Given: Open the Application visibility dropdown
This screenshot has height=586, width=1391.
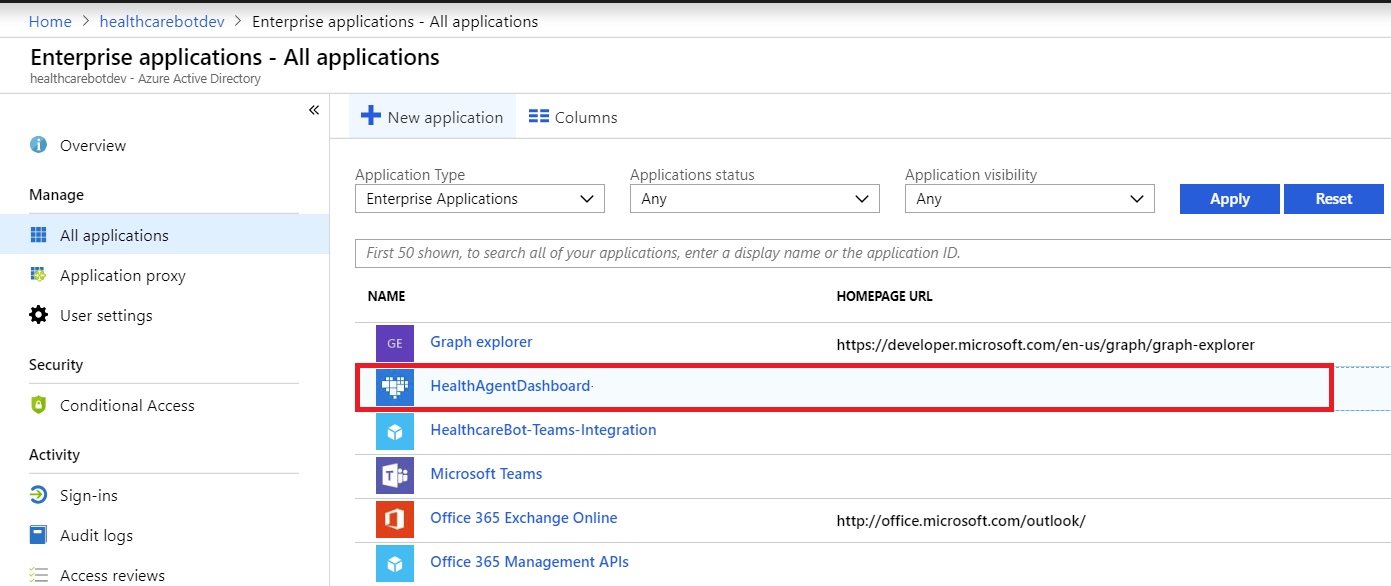Looking at the screenshot, I should 1030,198.
